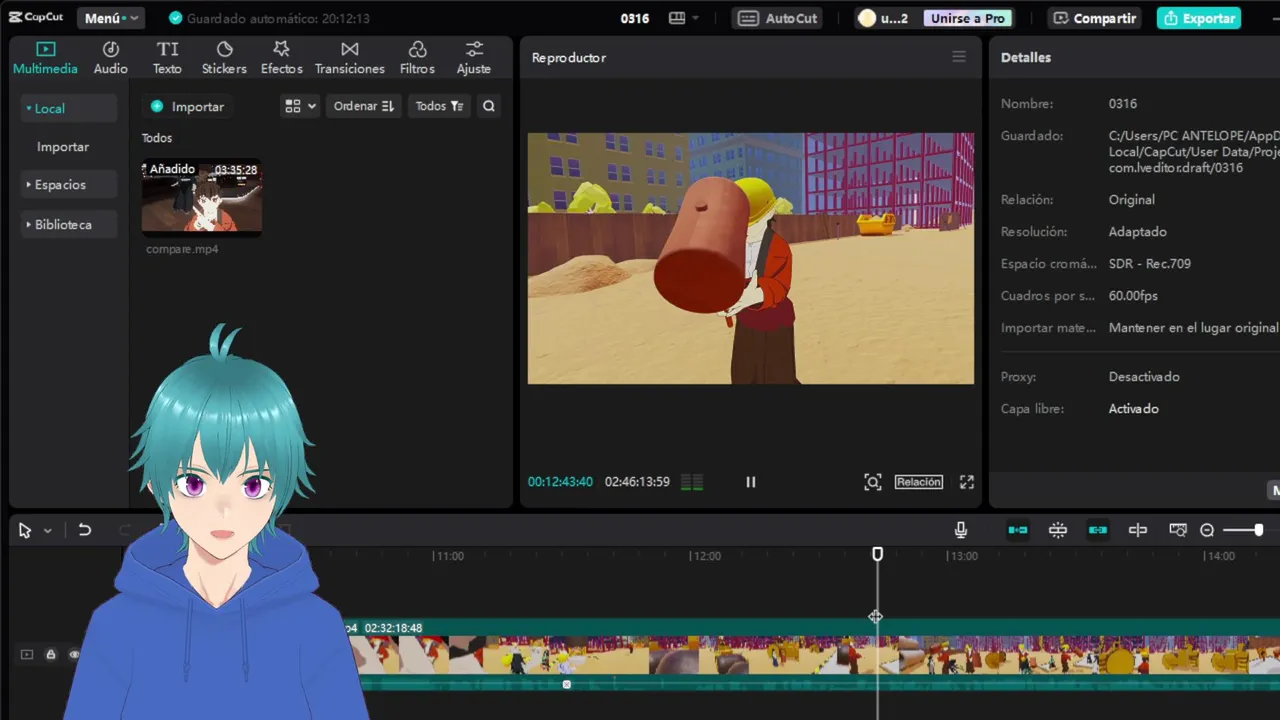Viewport: 1280px width, 720px height.
Task: Open the Ordenar sort dropdown
Action: (x=364, y=106)
